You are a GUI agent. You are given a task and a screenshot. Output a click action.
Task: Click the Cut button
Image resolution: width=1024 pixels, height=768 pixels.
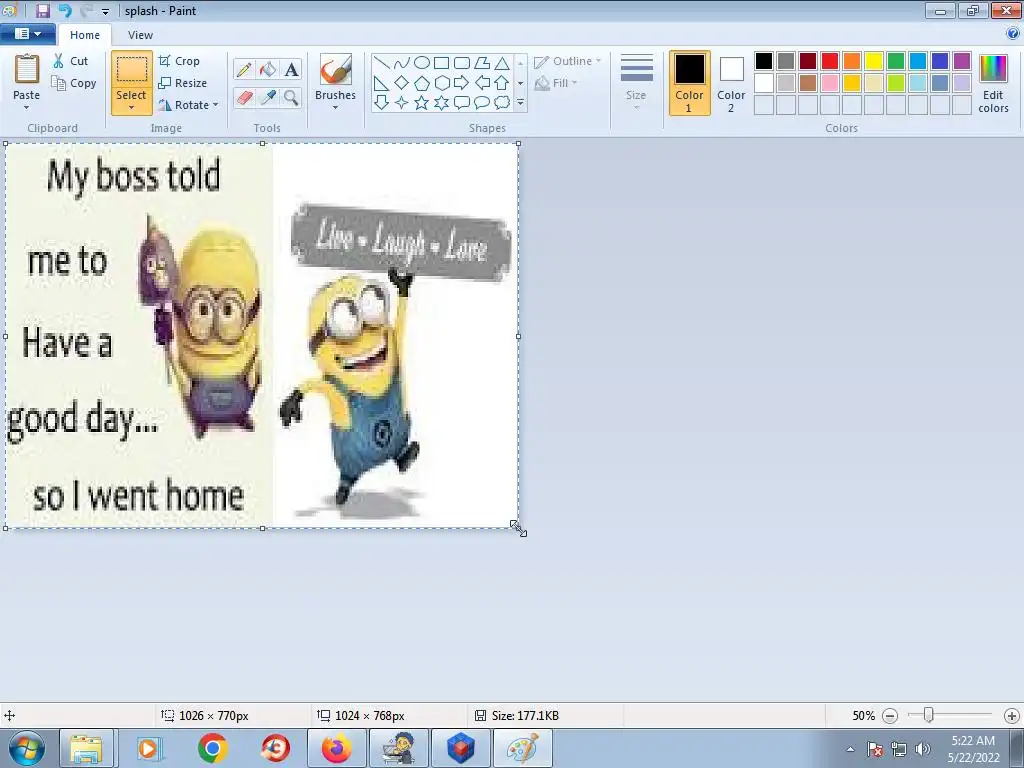click(x=71, y=61)
